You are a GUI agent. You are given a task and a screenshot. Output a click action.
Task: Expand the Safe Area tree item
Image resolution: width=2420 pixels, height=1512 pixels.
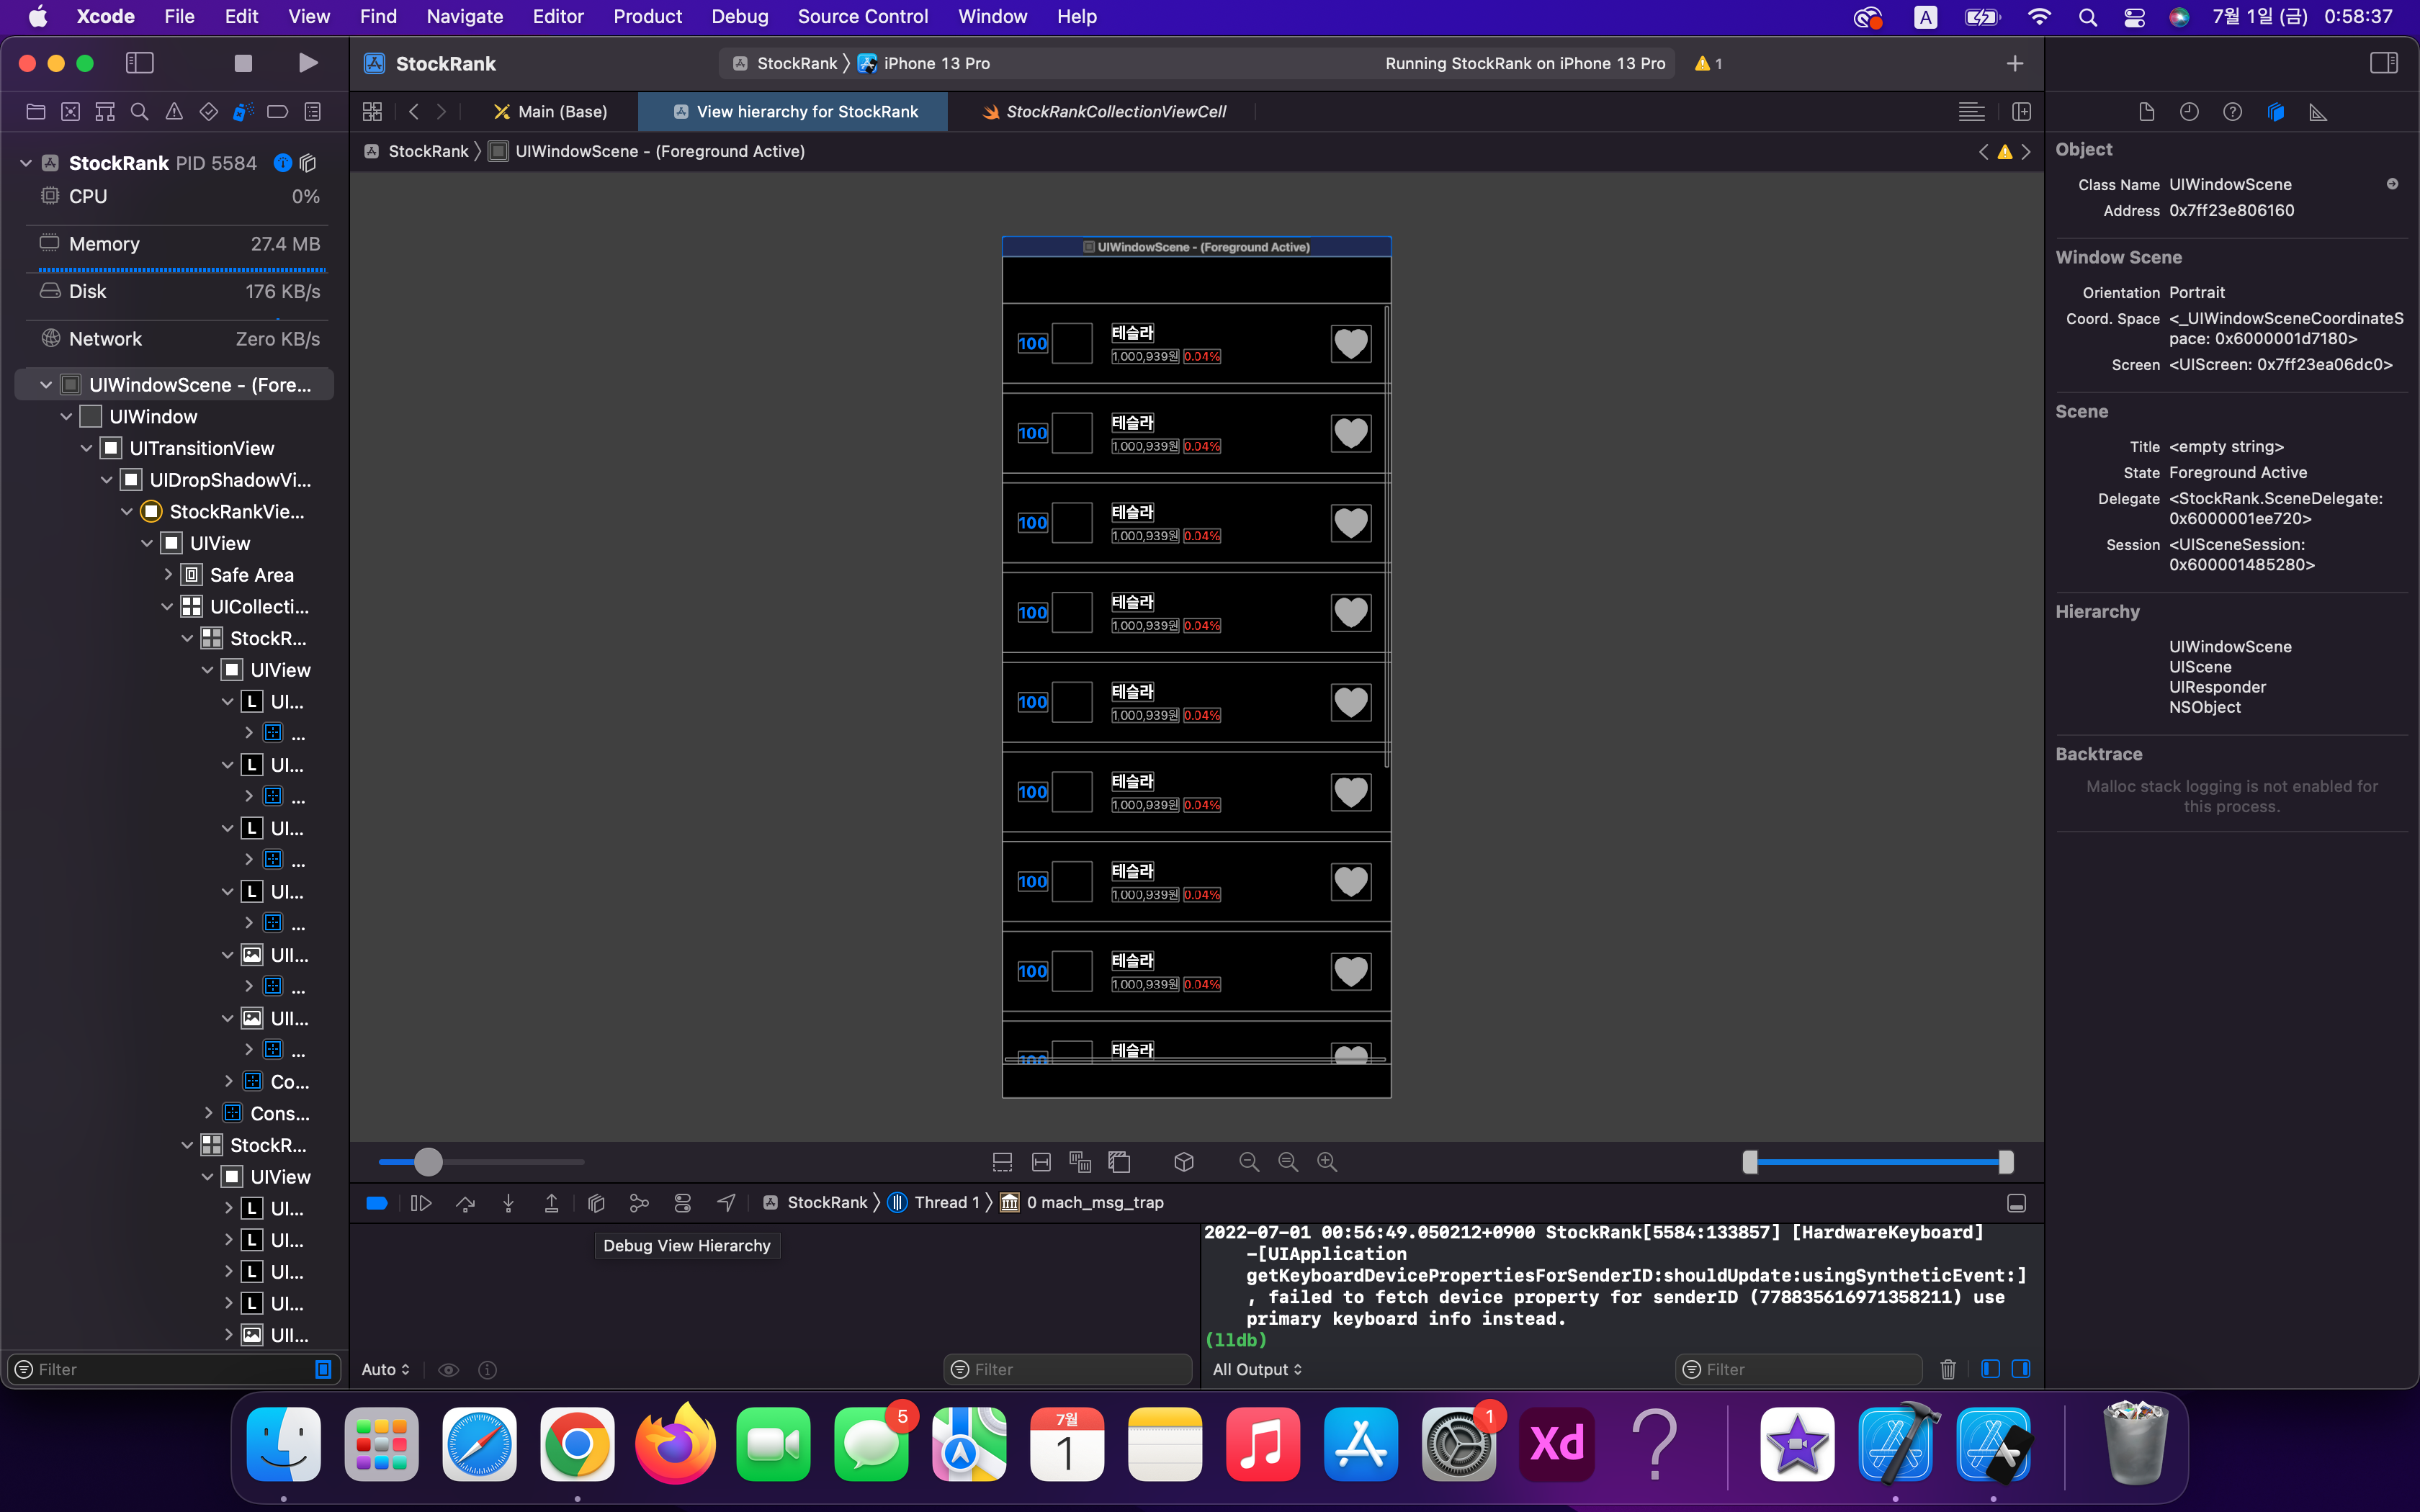coord(168,575)
